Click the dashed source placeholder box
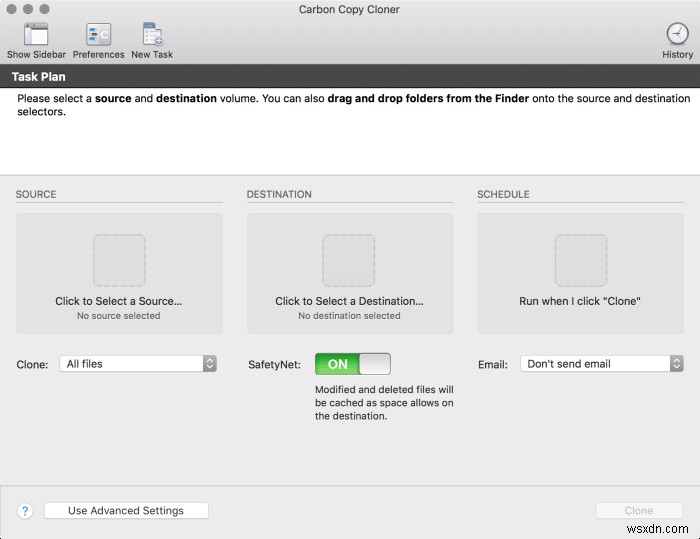The height and width of the screenshot is (539, 700). coord(119,260)
